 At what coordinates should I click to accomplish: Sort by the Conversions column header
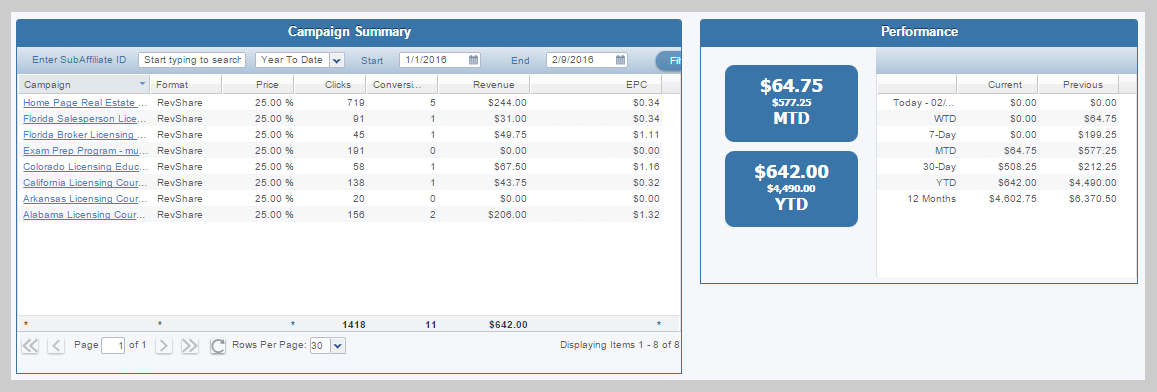401,84
